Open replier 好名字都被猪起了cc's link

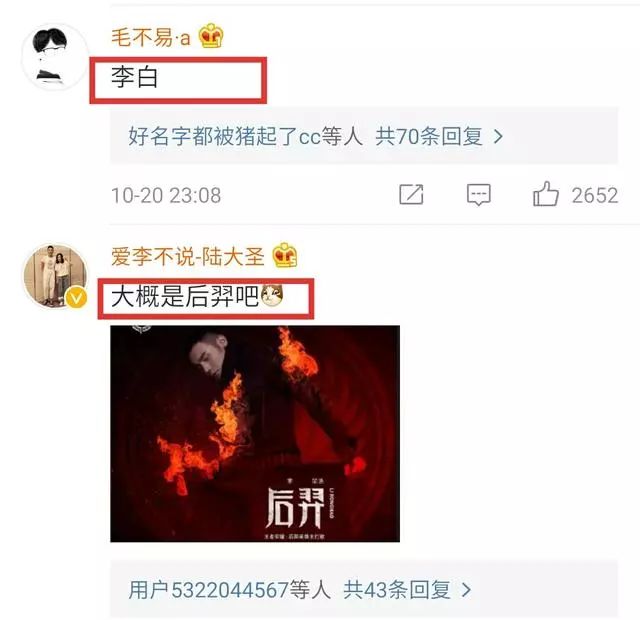point(224,136)
